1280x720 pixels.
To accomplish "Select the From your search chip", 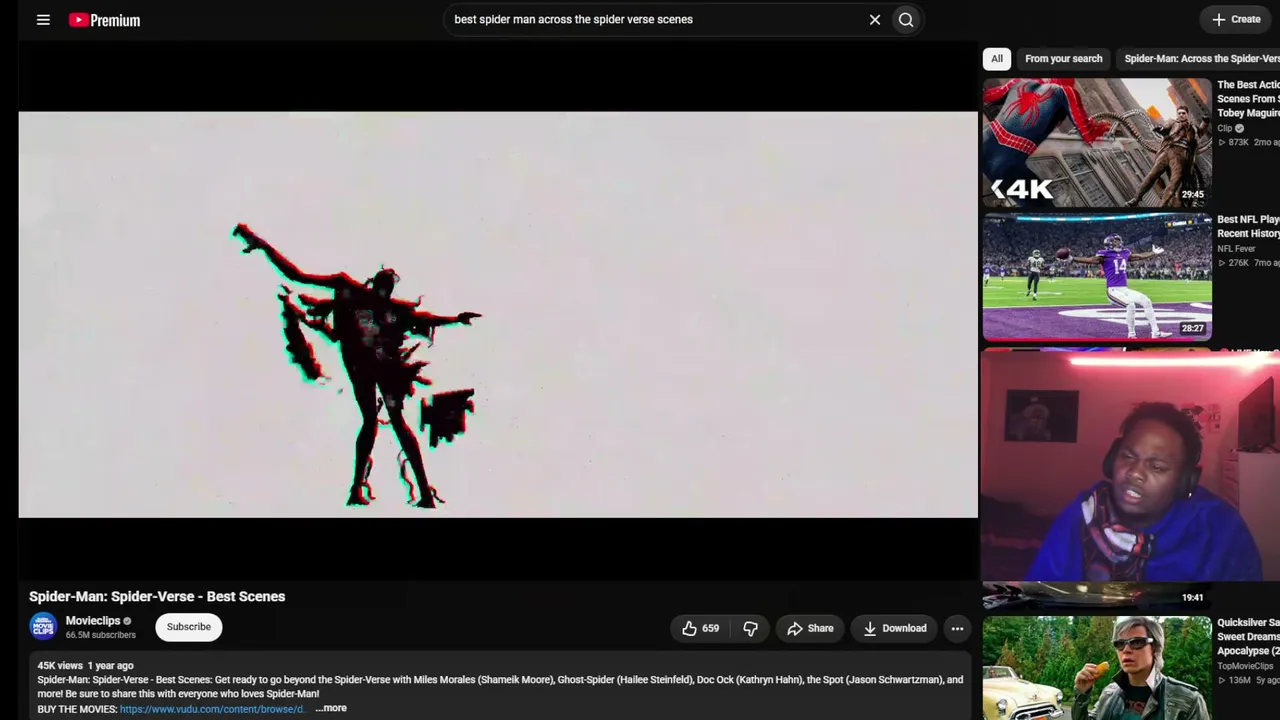I will click(1064, 59).
